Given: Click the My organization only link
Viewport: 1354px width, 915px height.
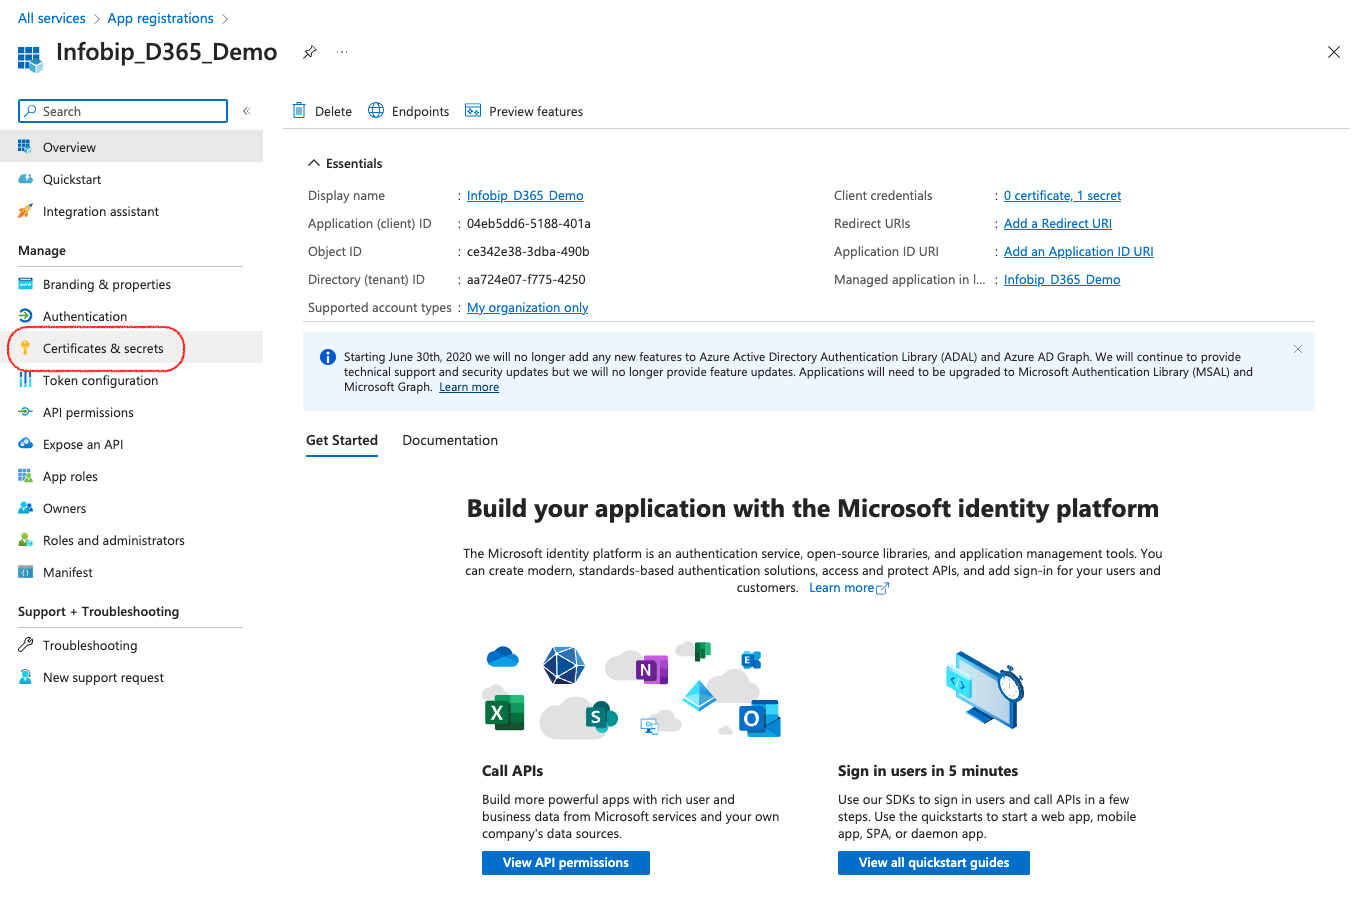Looking at the screenshot, I should 527,307.
